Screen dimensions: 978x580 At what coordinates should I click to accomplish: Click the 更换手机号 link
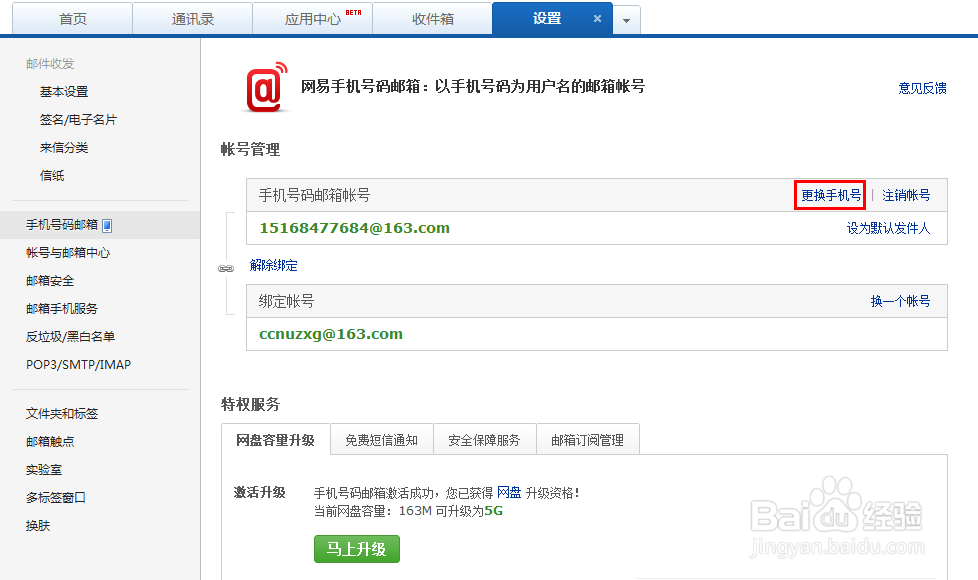point(830,195)
